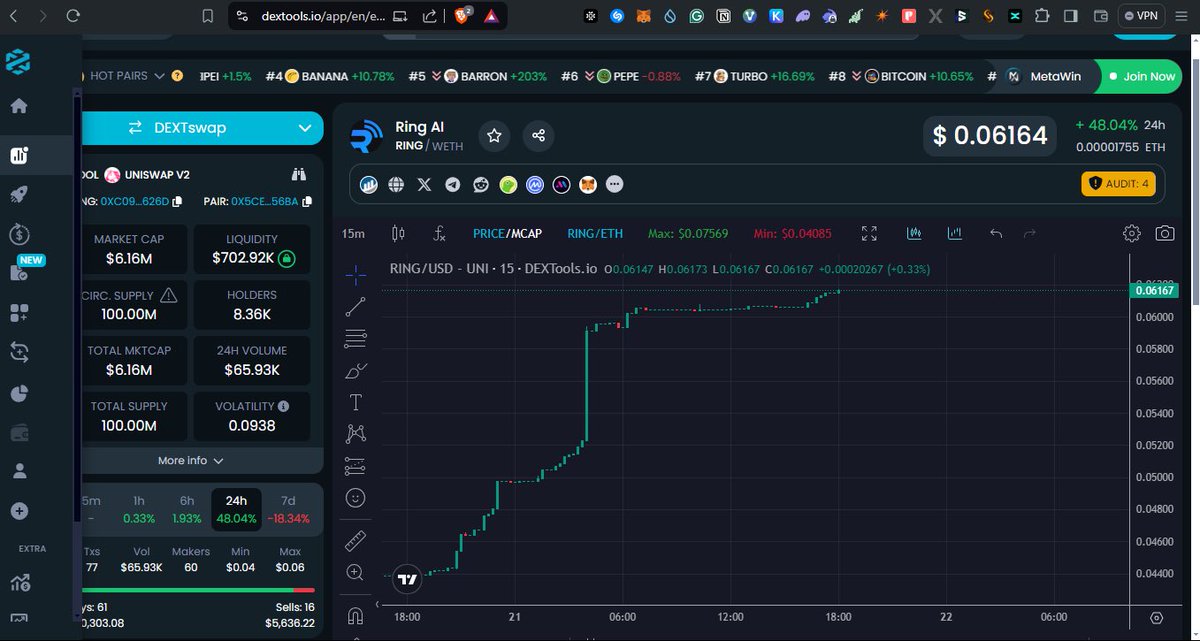Take a chart snapshot with camera icon
Viewport: 1200px width, 641px height.
click(x=1164, y=234)
